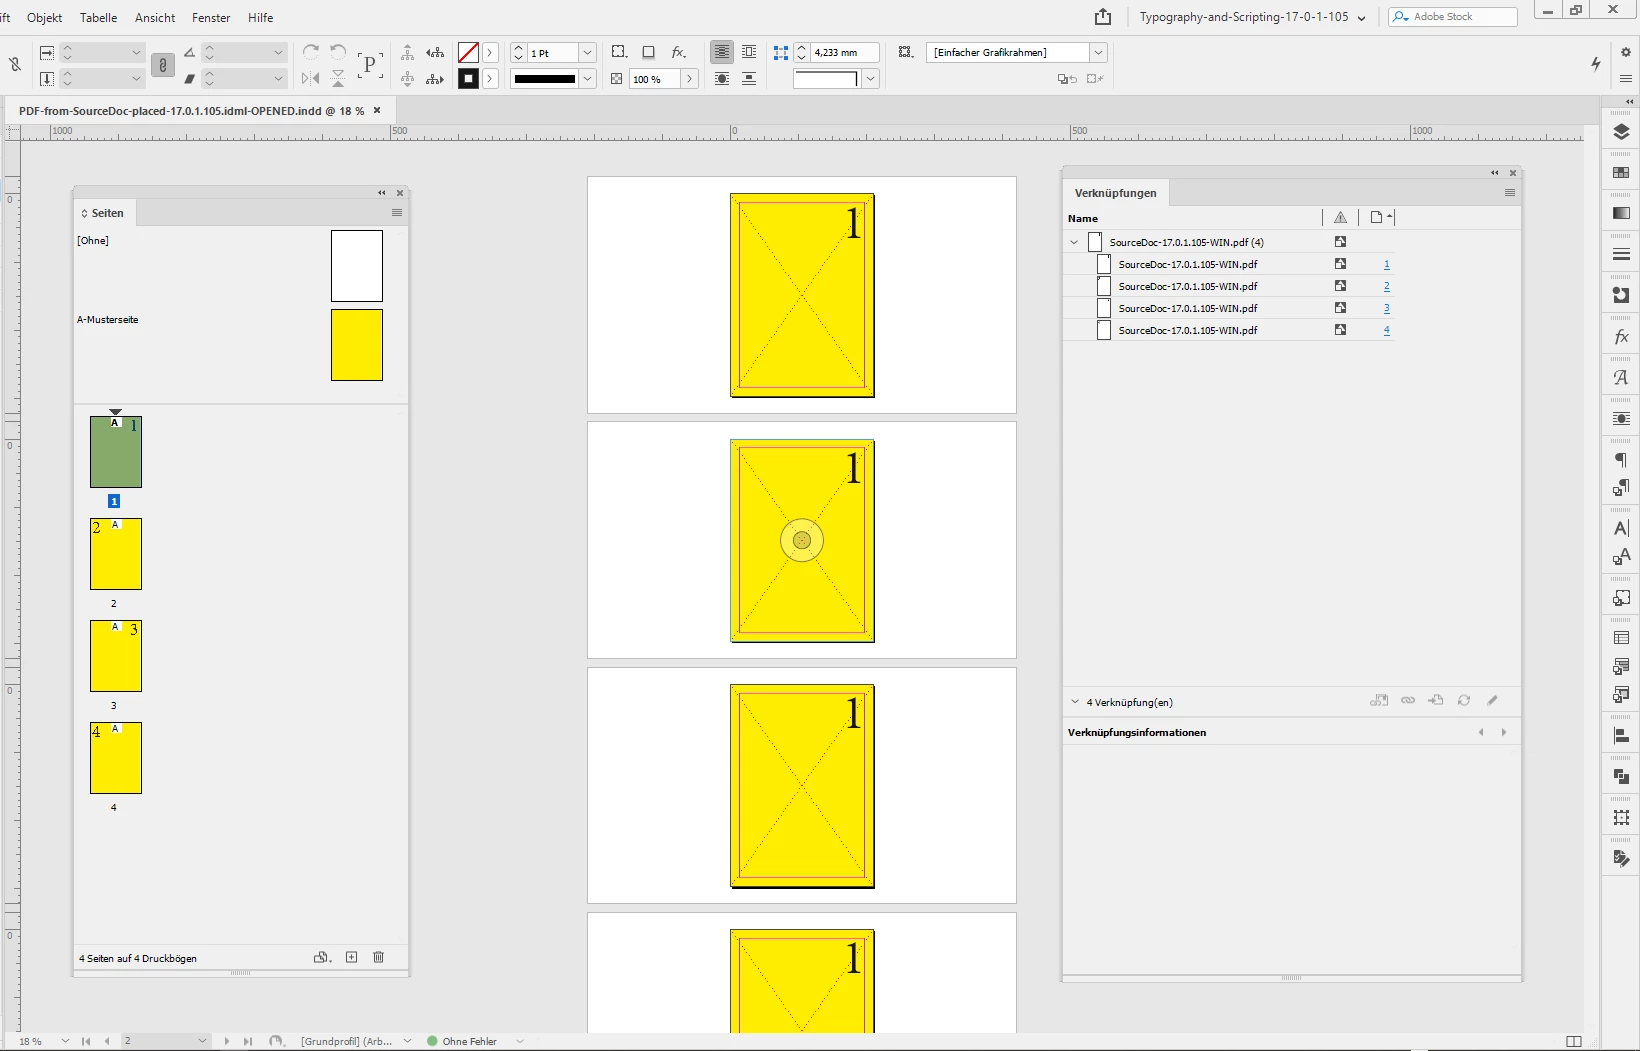Click go to link icon in Verknüpfungen panel

point(1436,700)
